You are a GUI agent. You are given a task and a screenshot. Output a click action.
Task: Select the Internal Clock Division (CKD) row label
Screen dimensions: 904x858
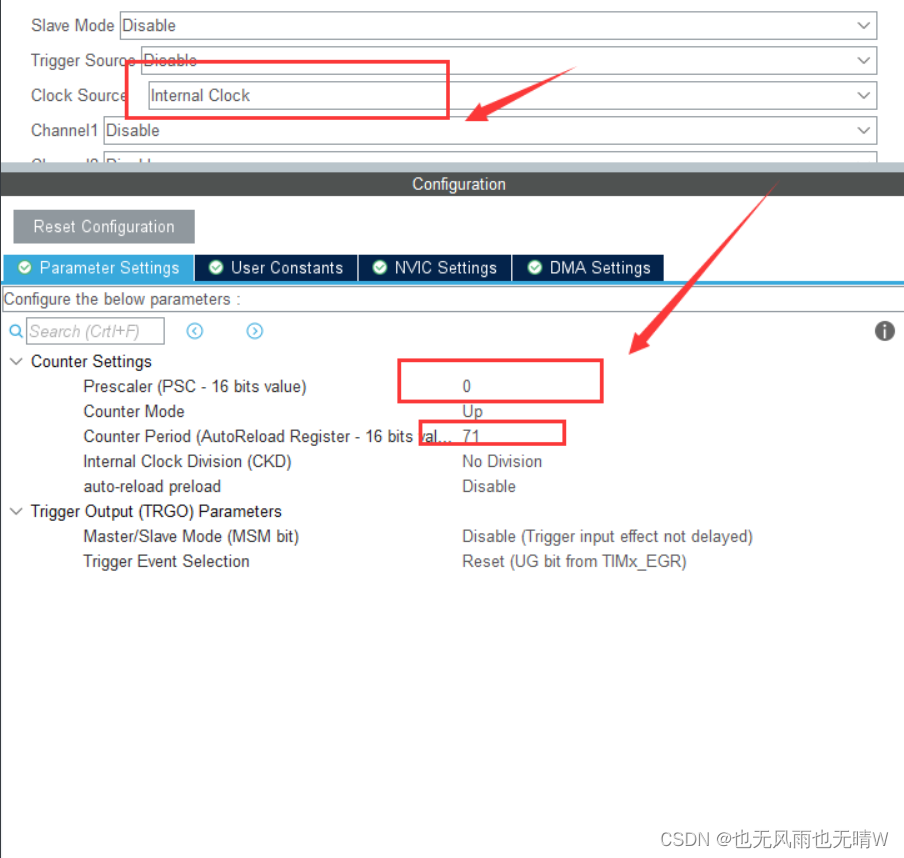[187, 461]
